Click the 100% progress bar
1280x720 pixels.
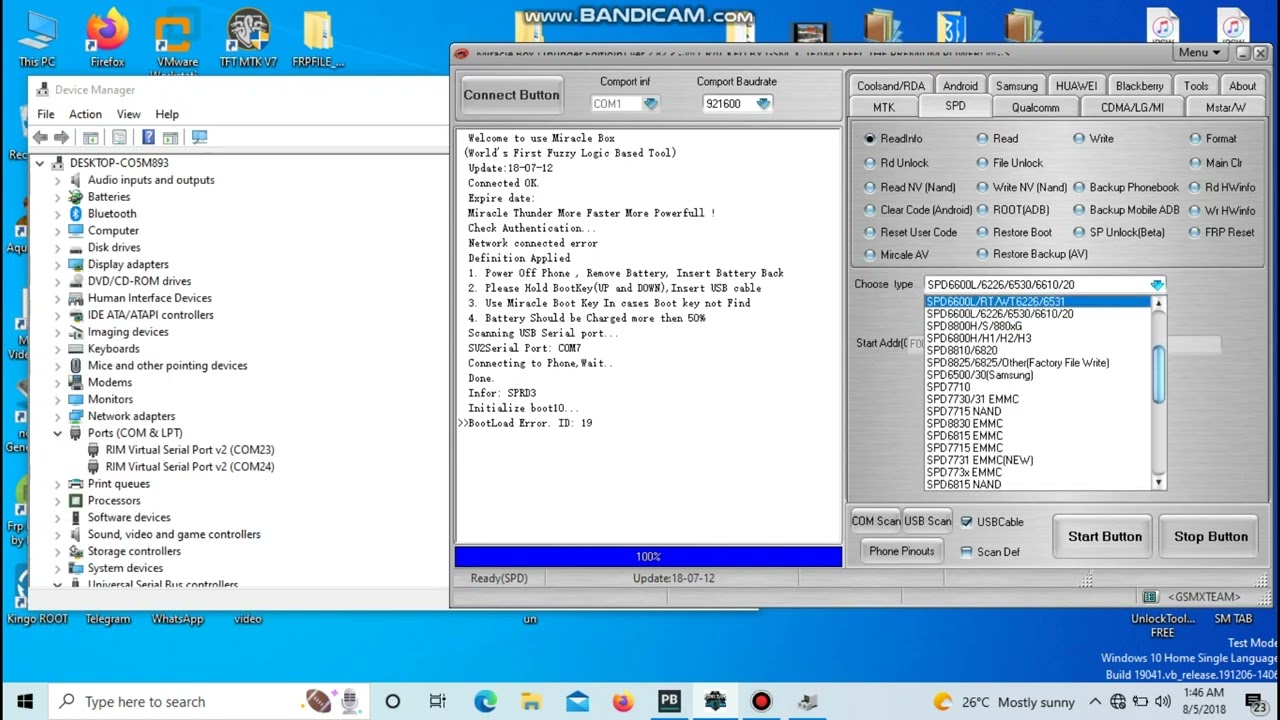648,556
